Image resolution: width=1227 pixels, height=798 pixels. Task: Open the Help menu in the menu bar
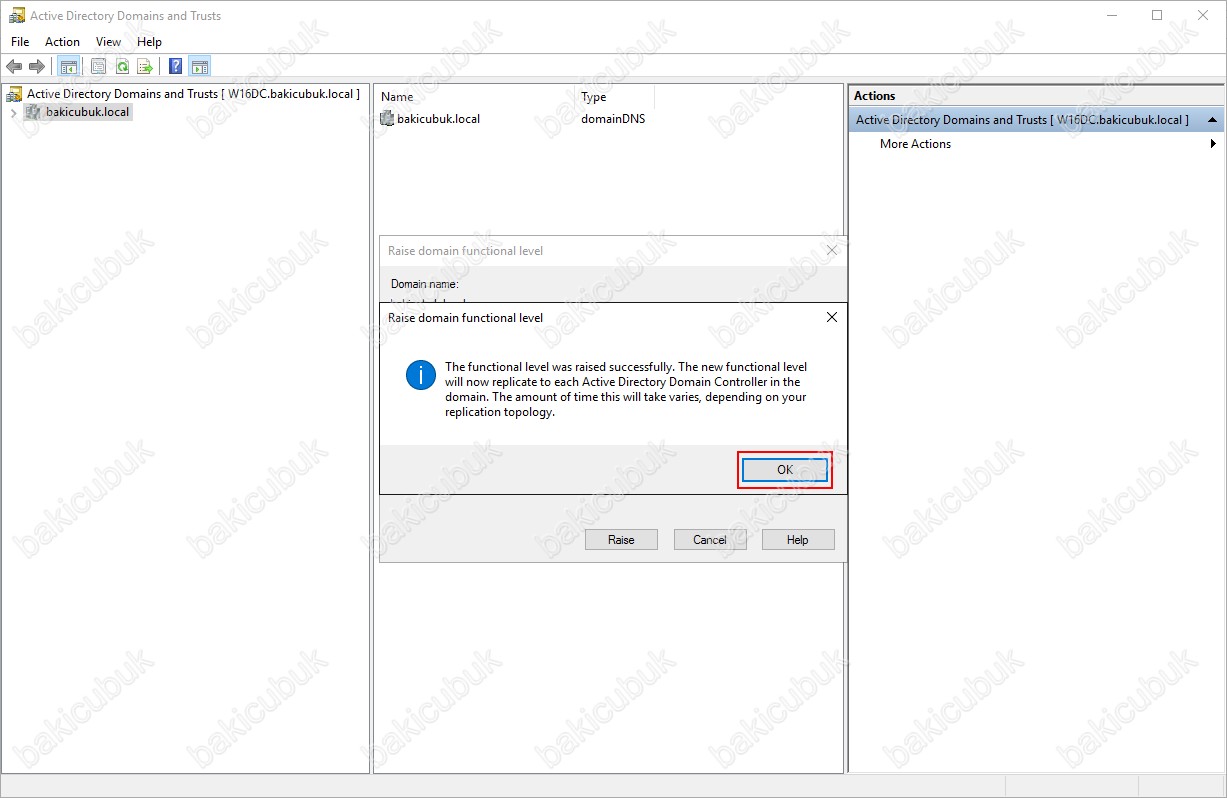(149, 42)
